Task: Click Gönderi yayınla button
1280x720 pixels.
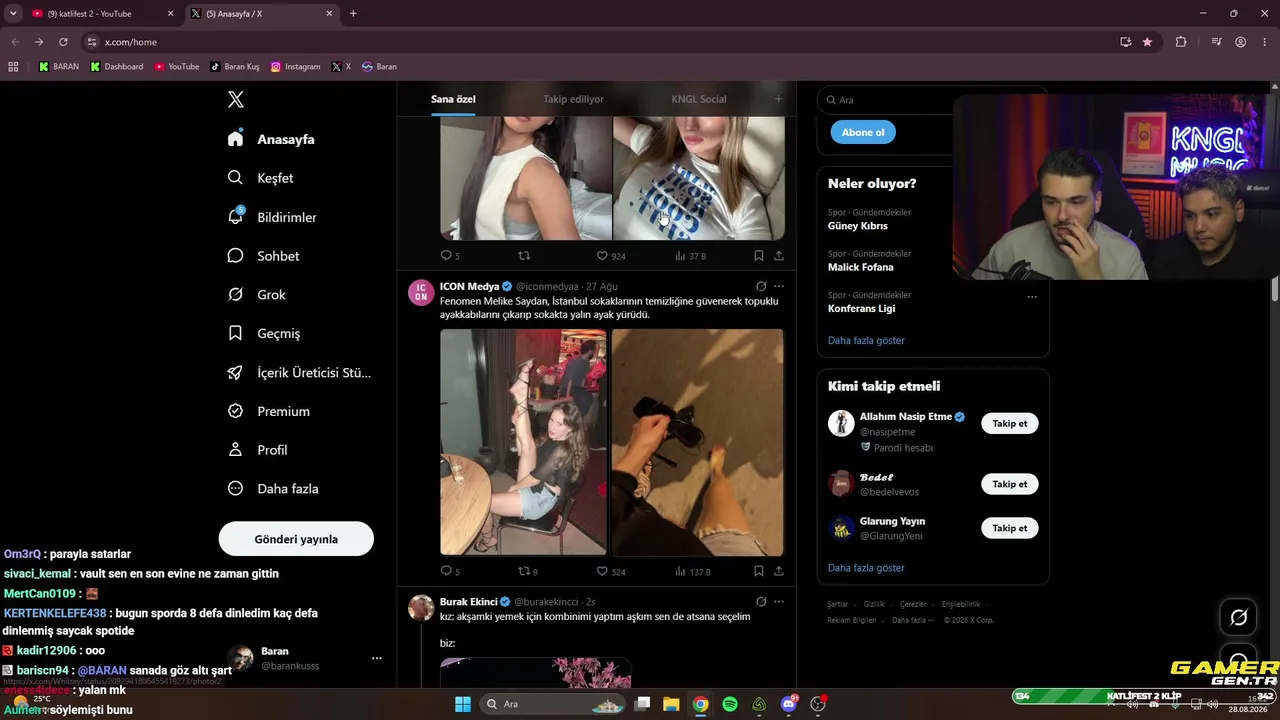Action: point(296,539)
